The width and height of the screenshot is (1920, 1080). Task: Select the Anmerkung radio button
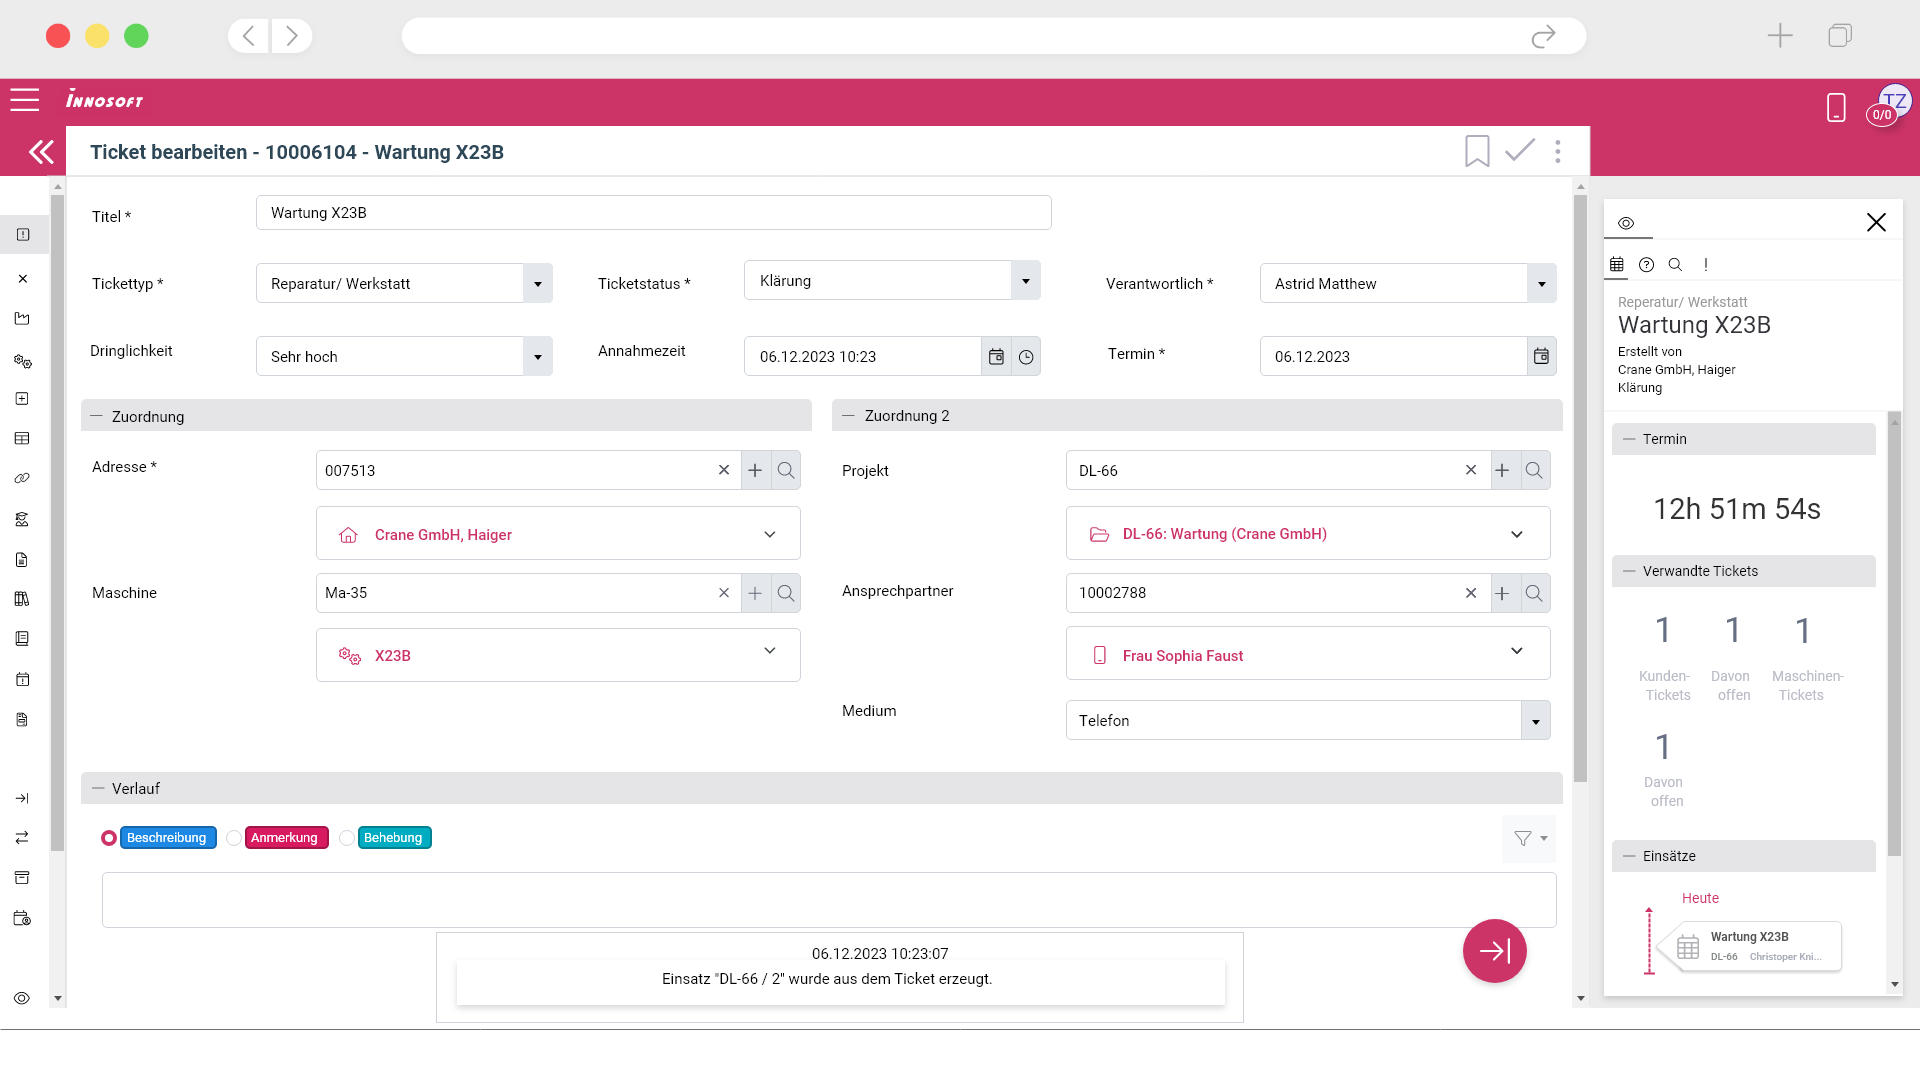[235, 838]
